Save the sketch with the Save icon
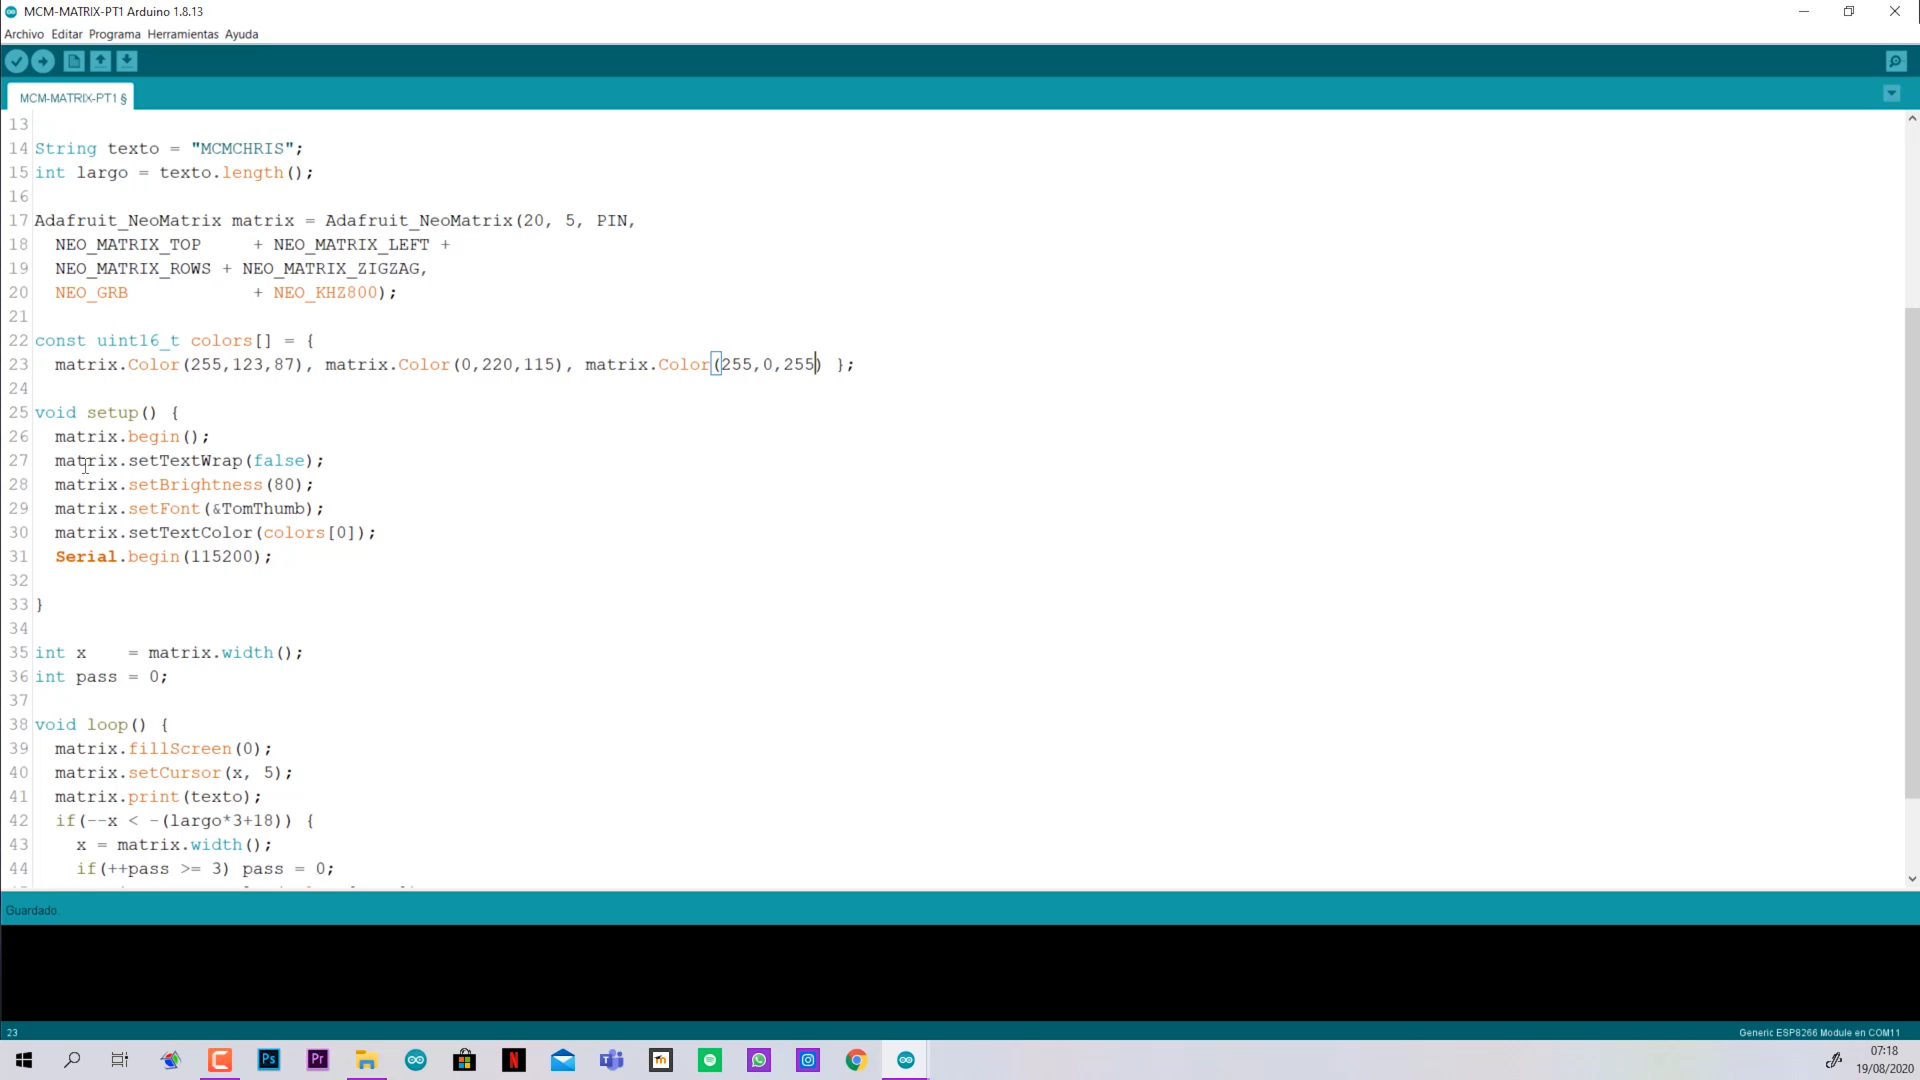Image resolution: width=1920 pixels, height=1080 pixels. click(x=127, y=61)
